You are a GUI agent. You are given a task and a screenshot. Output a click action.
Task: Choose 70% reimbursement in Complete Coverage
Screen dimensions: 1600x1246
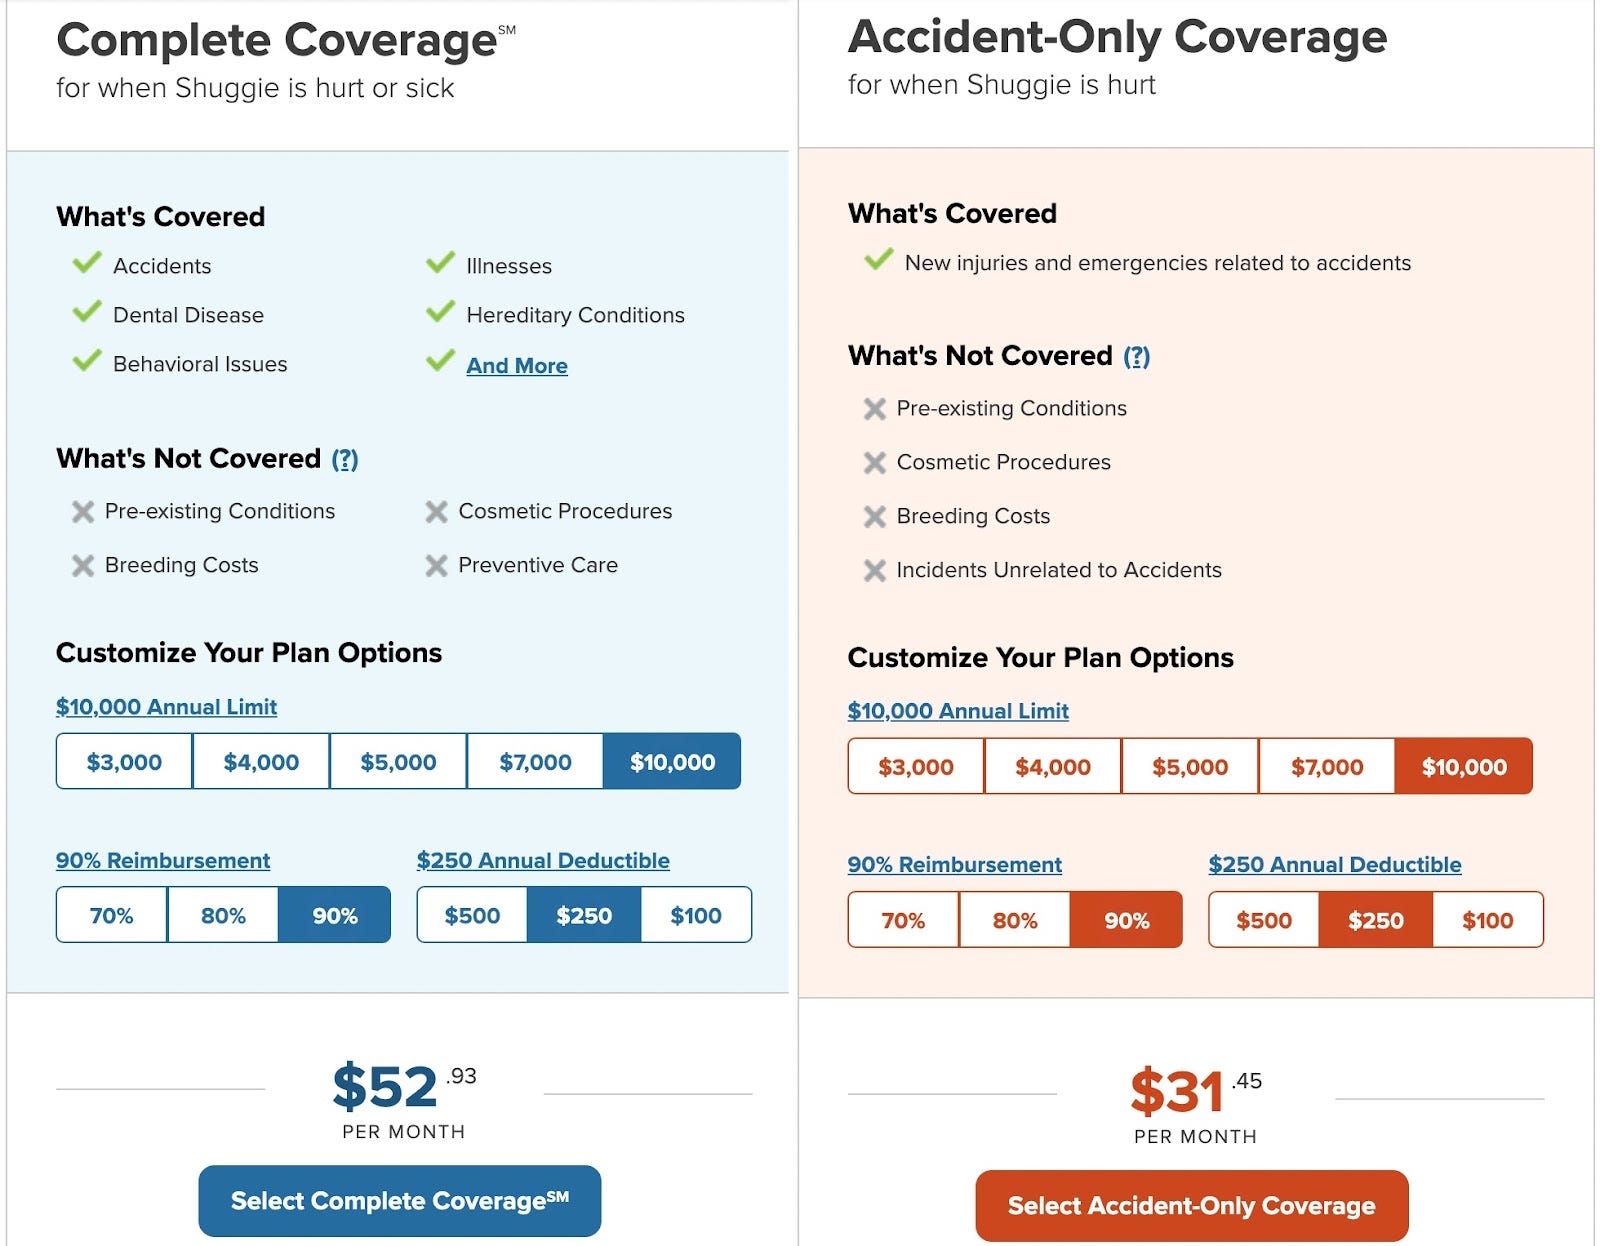click(111, 915)
